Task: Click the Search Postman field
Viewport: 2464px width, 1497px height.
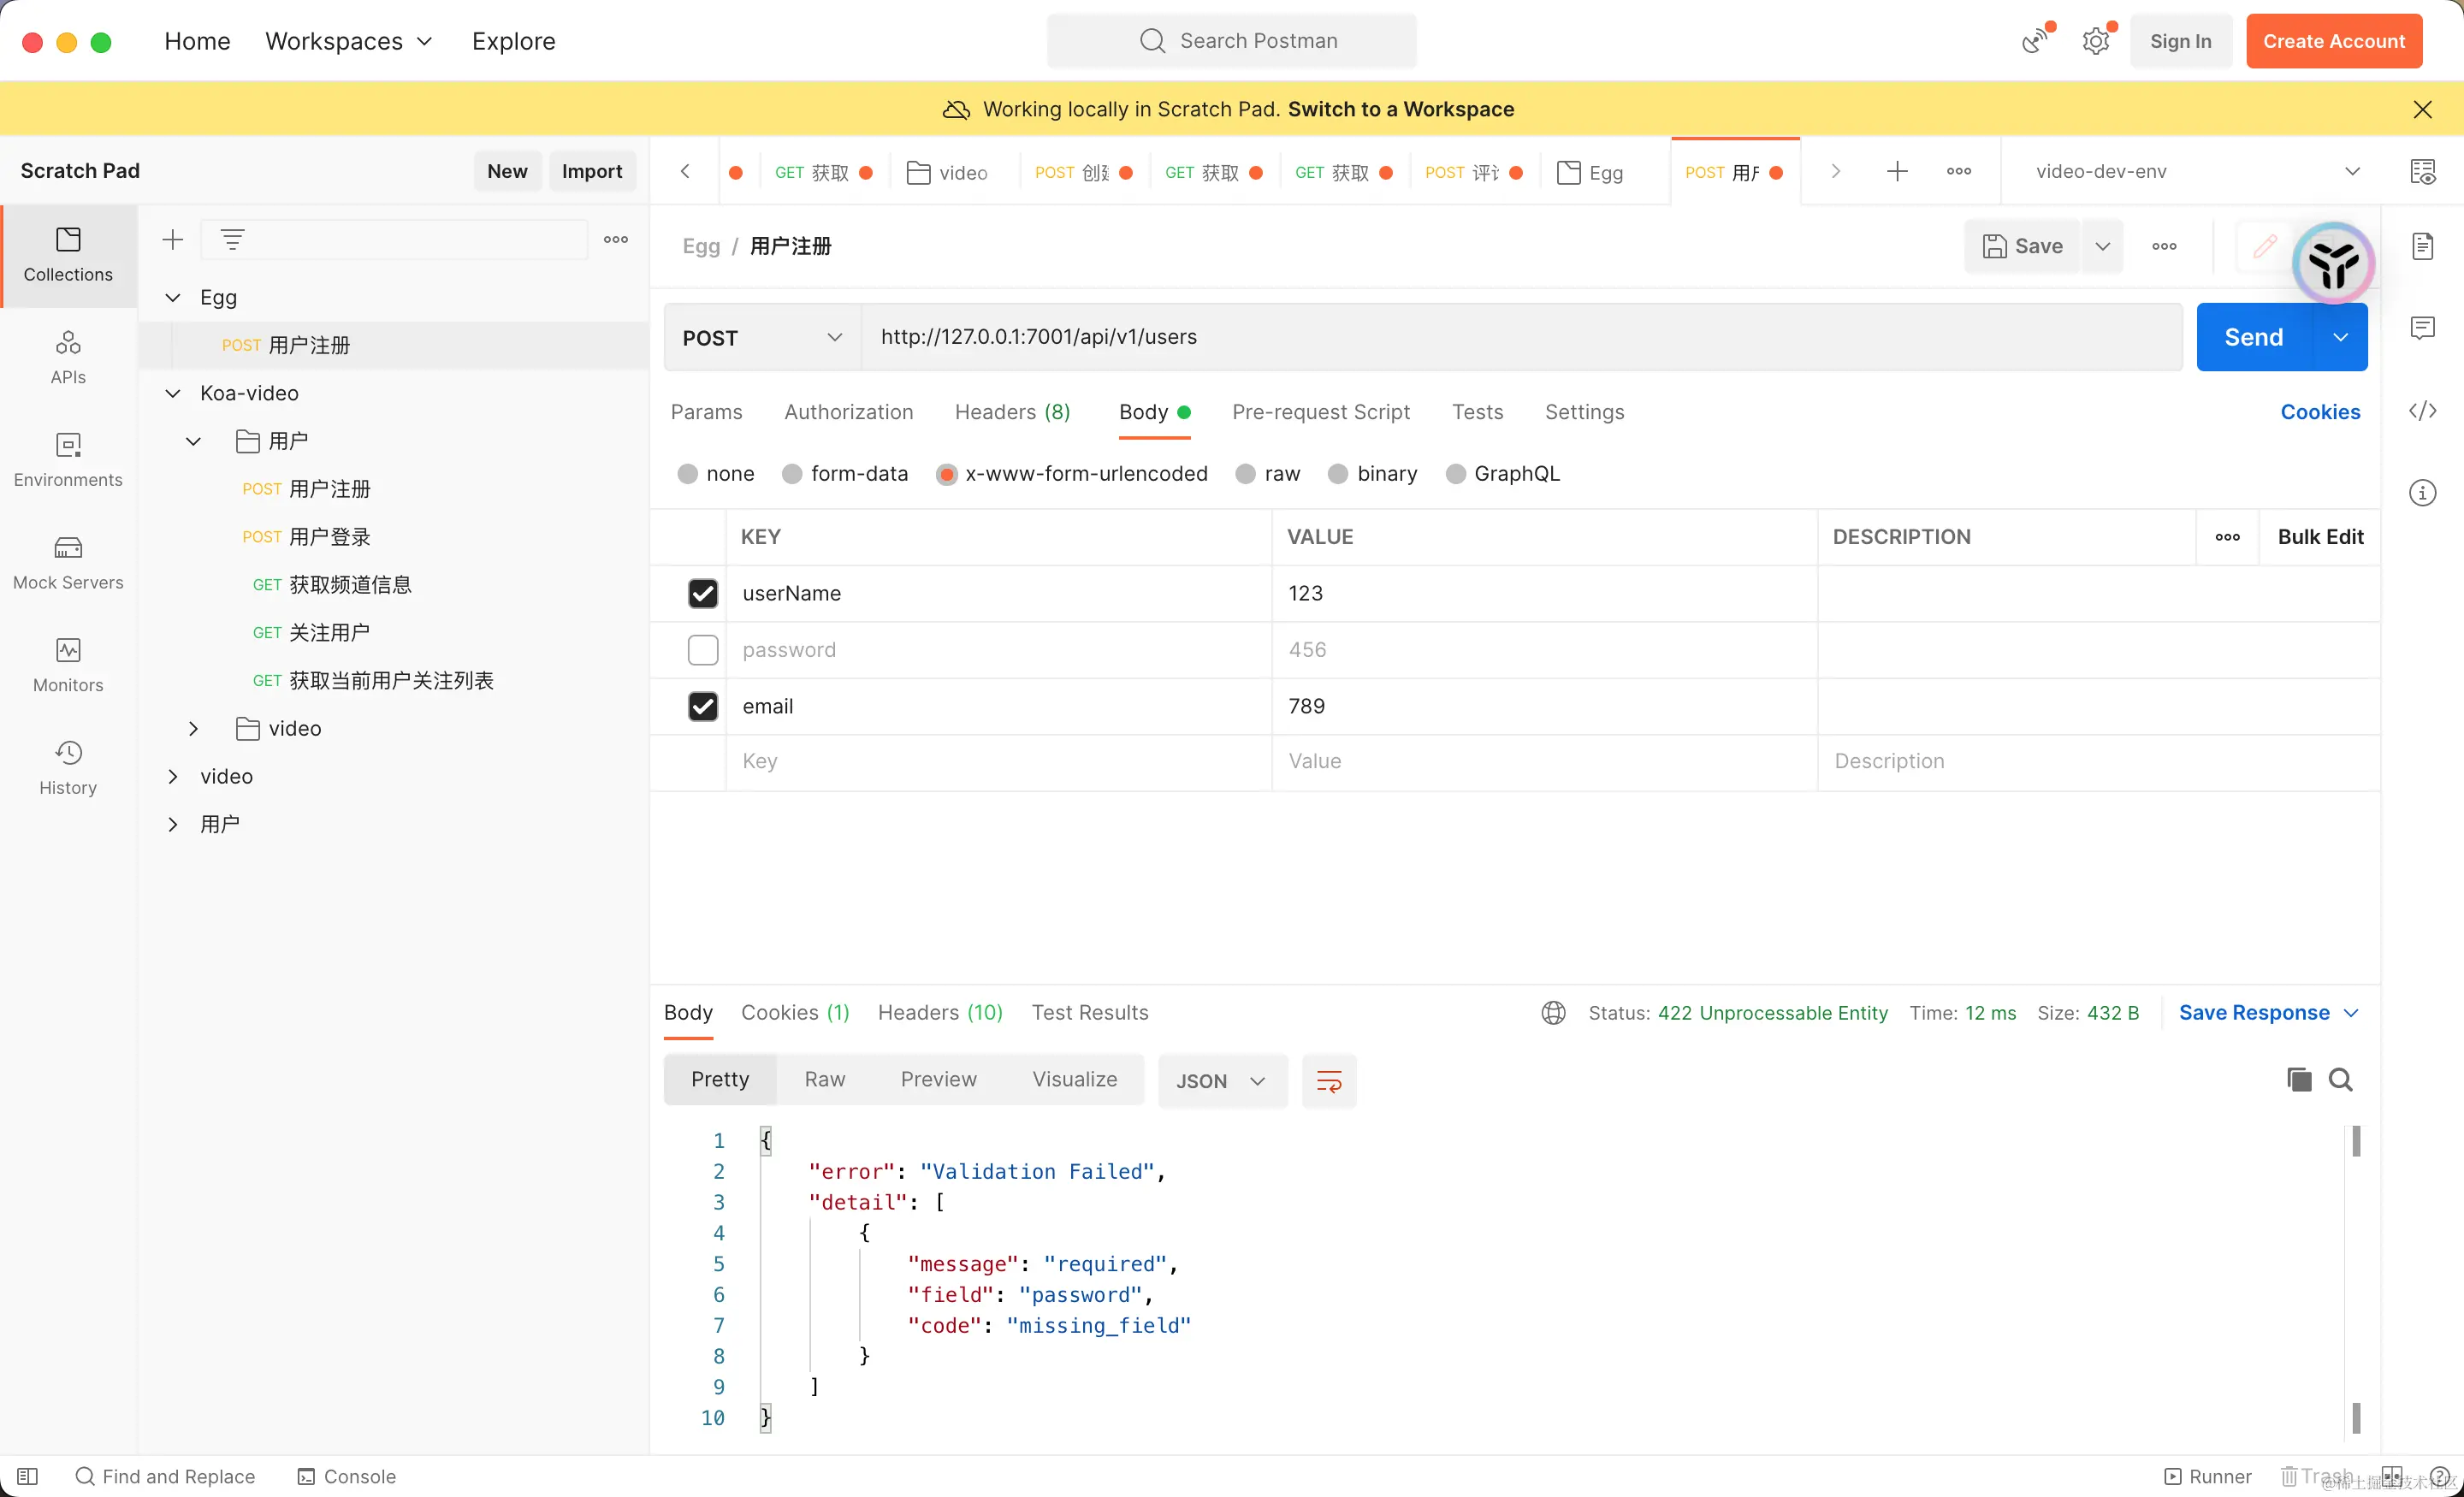Action: pyautogui.click(x=1232, y=41)
